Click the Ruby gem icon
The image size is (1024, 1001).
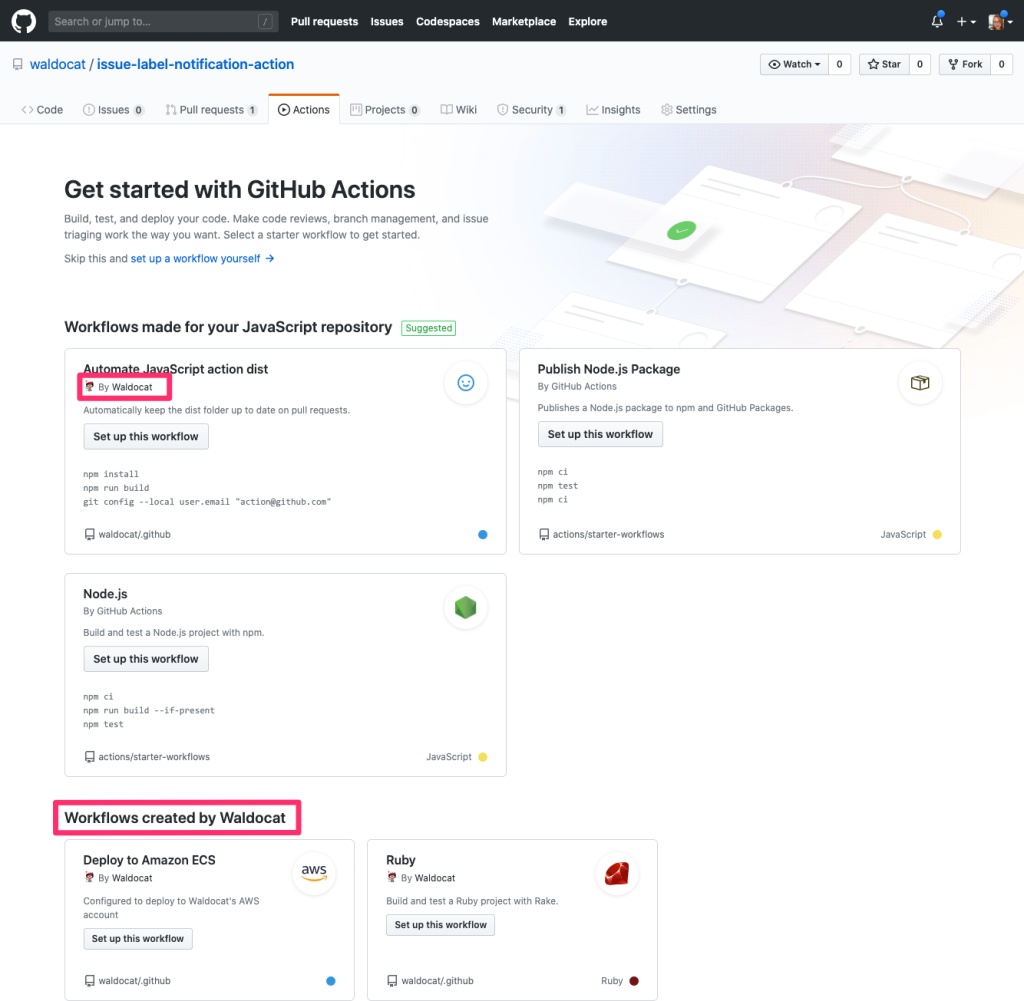[616, 872]
